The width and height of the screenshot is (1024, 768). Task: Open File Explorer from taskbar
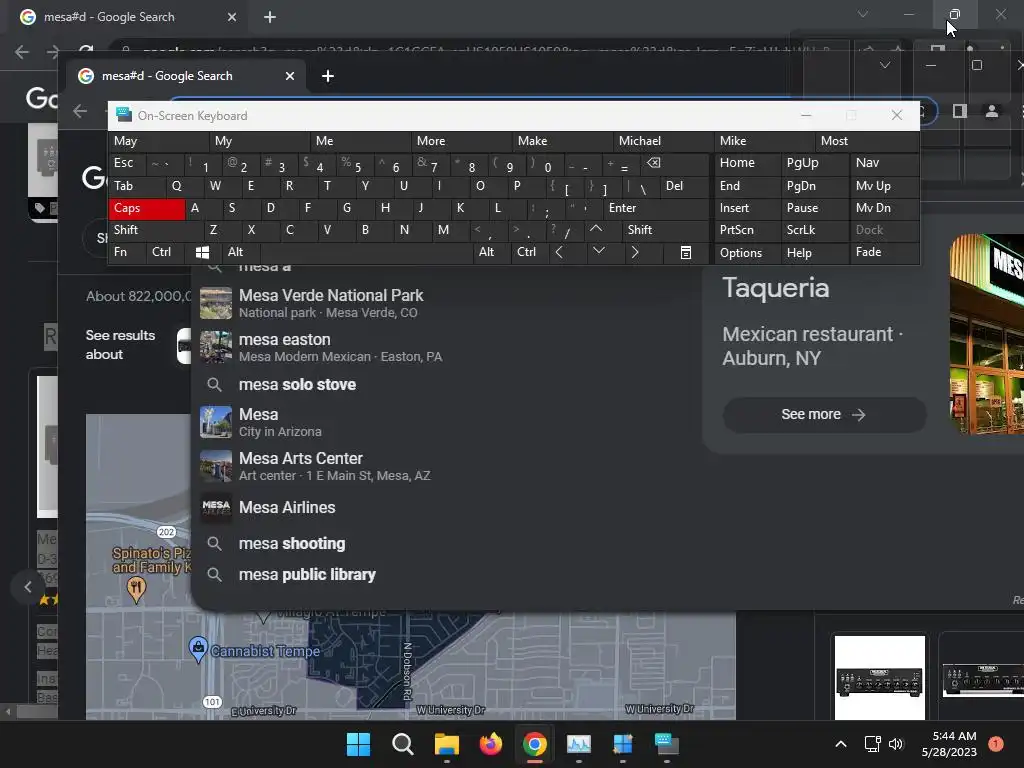pos(447,744)
